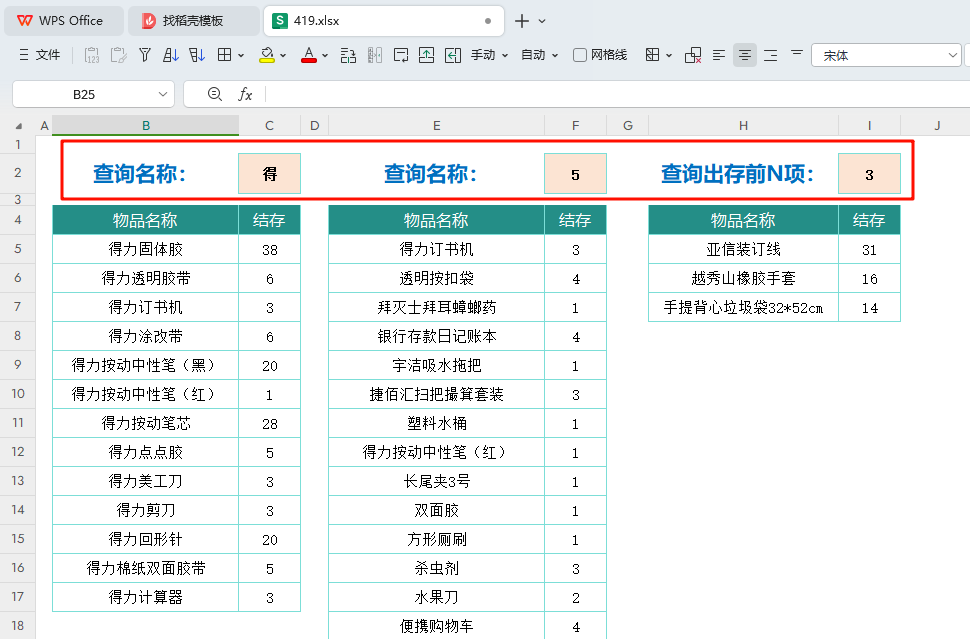Click the fx insert function icon
The height and width of the screenshot is (639, 970).
pos(245,94)
